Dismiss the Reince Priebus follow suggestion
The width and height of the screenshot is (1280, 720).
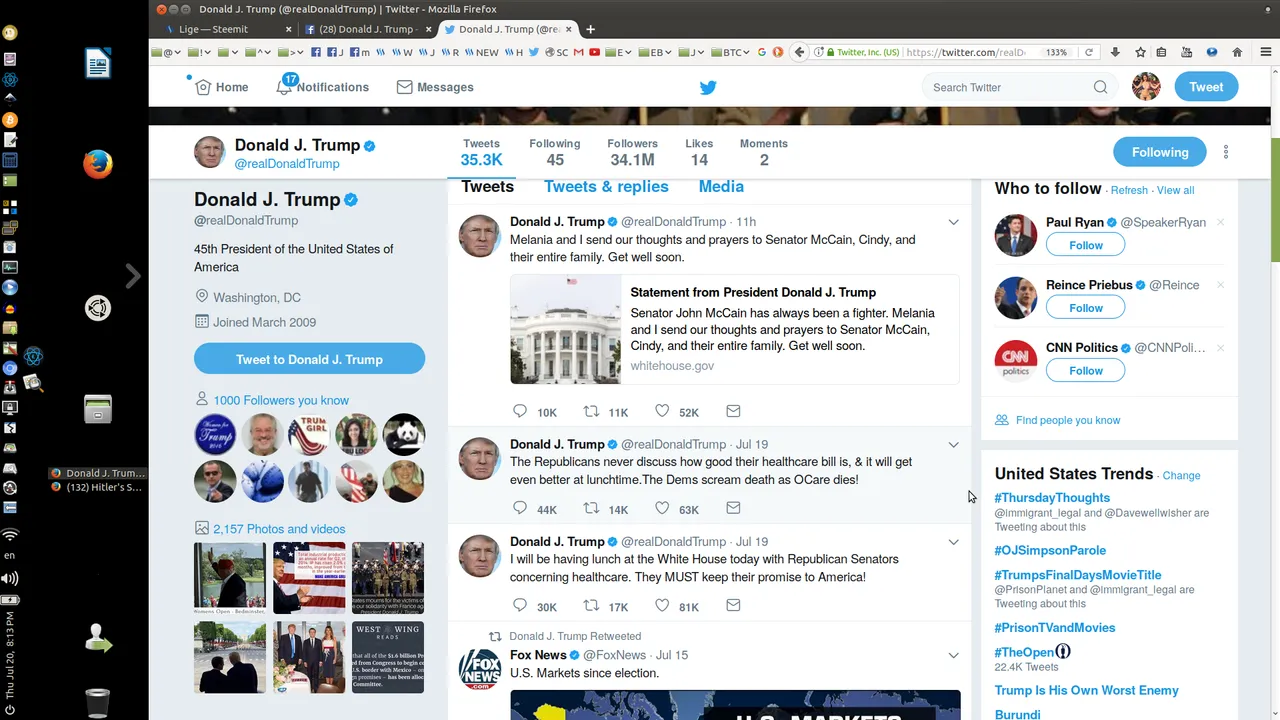tap(1220, 285)
